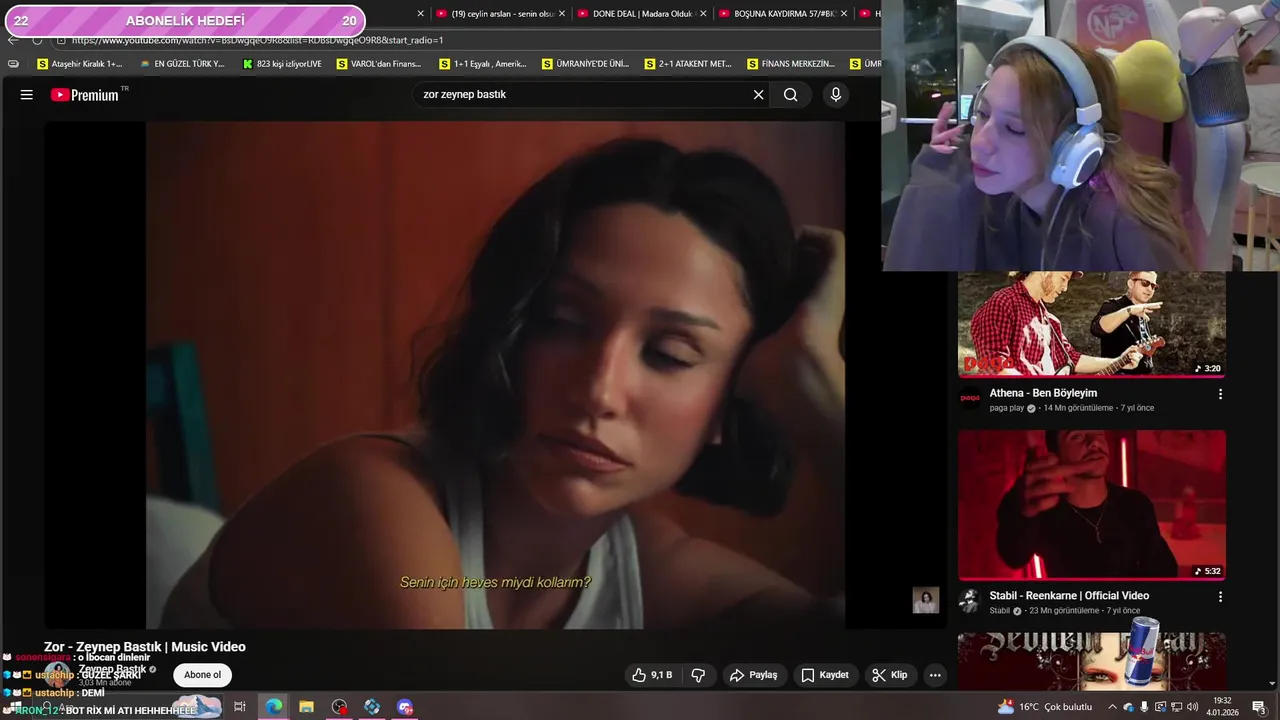Open File Explorer from the taskbar
The image size is (1280, 720).
pyautogui.click(x=306, y=707)
